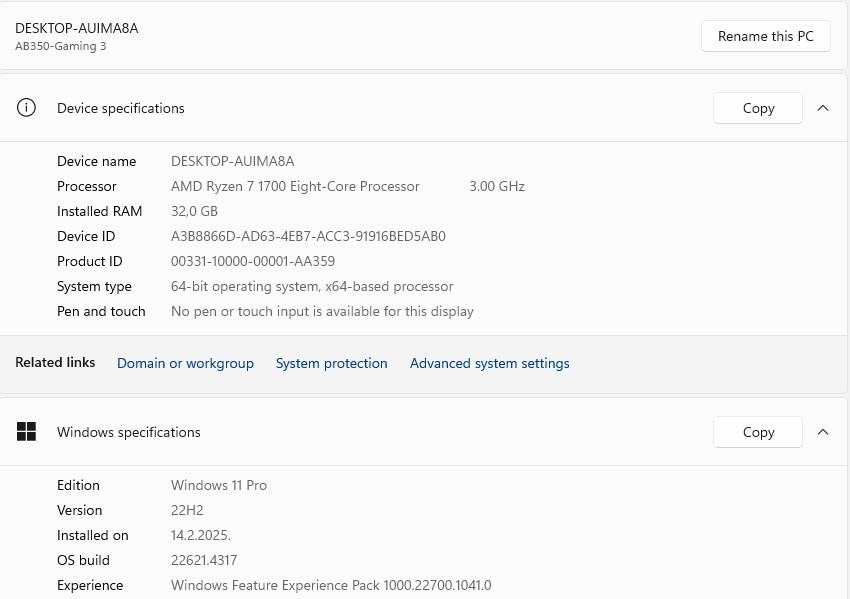The image size is (850, 599).
Task: Click the Product ID value
Action: pyautogui.click(x=253, y=261)
